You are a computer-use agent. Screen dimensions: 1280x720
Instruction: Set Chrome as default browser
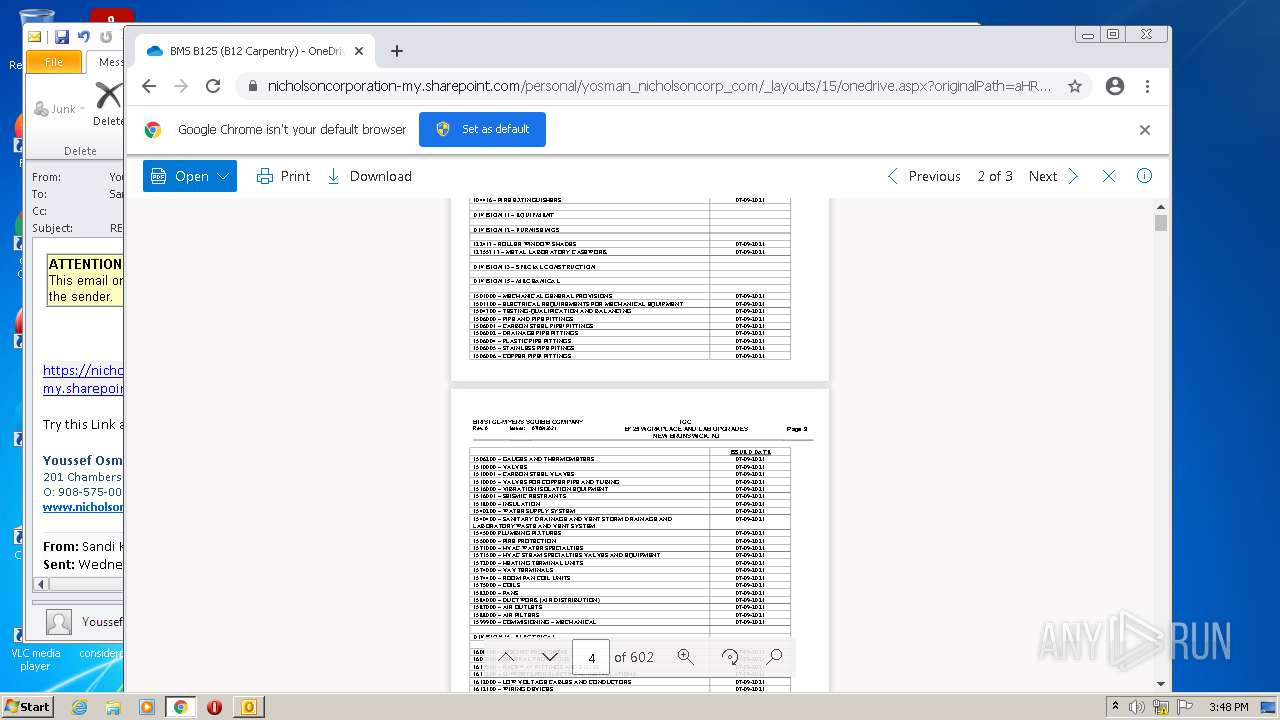(x=482, y=129)
